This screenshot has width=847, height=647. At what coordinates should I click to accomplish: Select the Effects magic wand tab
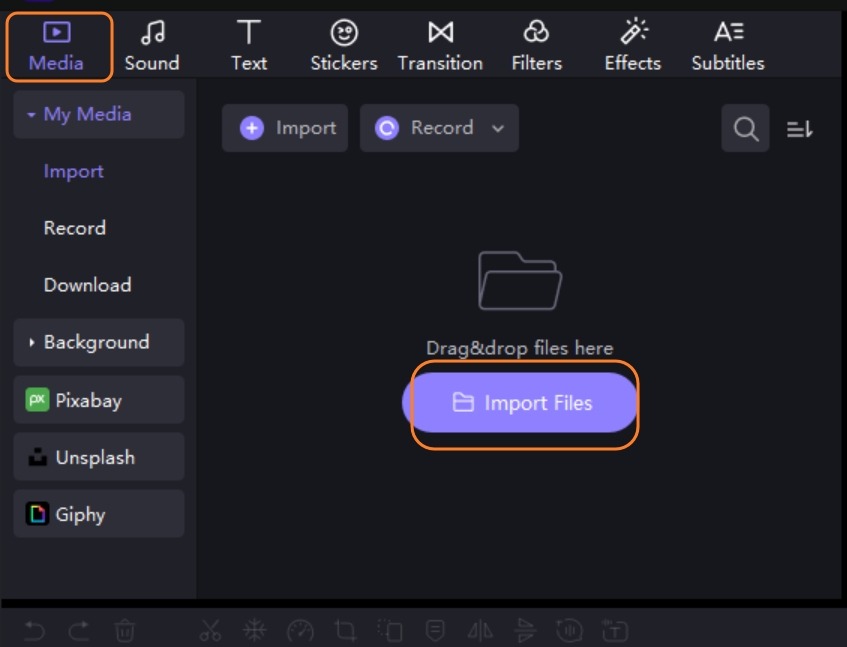[x=632, y=47]
